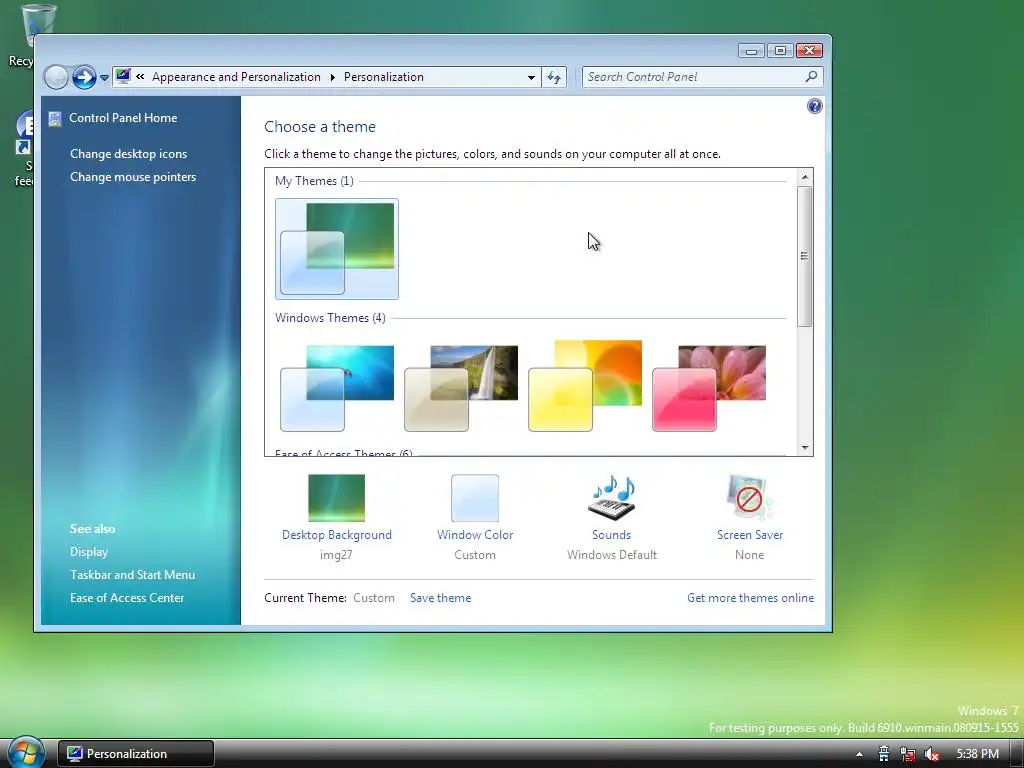
Task: Click the Control Panel Home icon
Action: click(55, 118)
